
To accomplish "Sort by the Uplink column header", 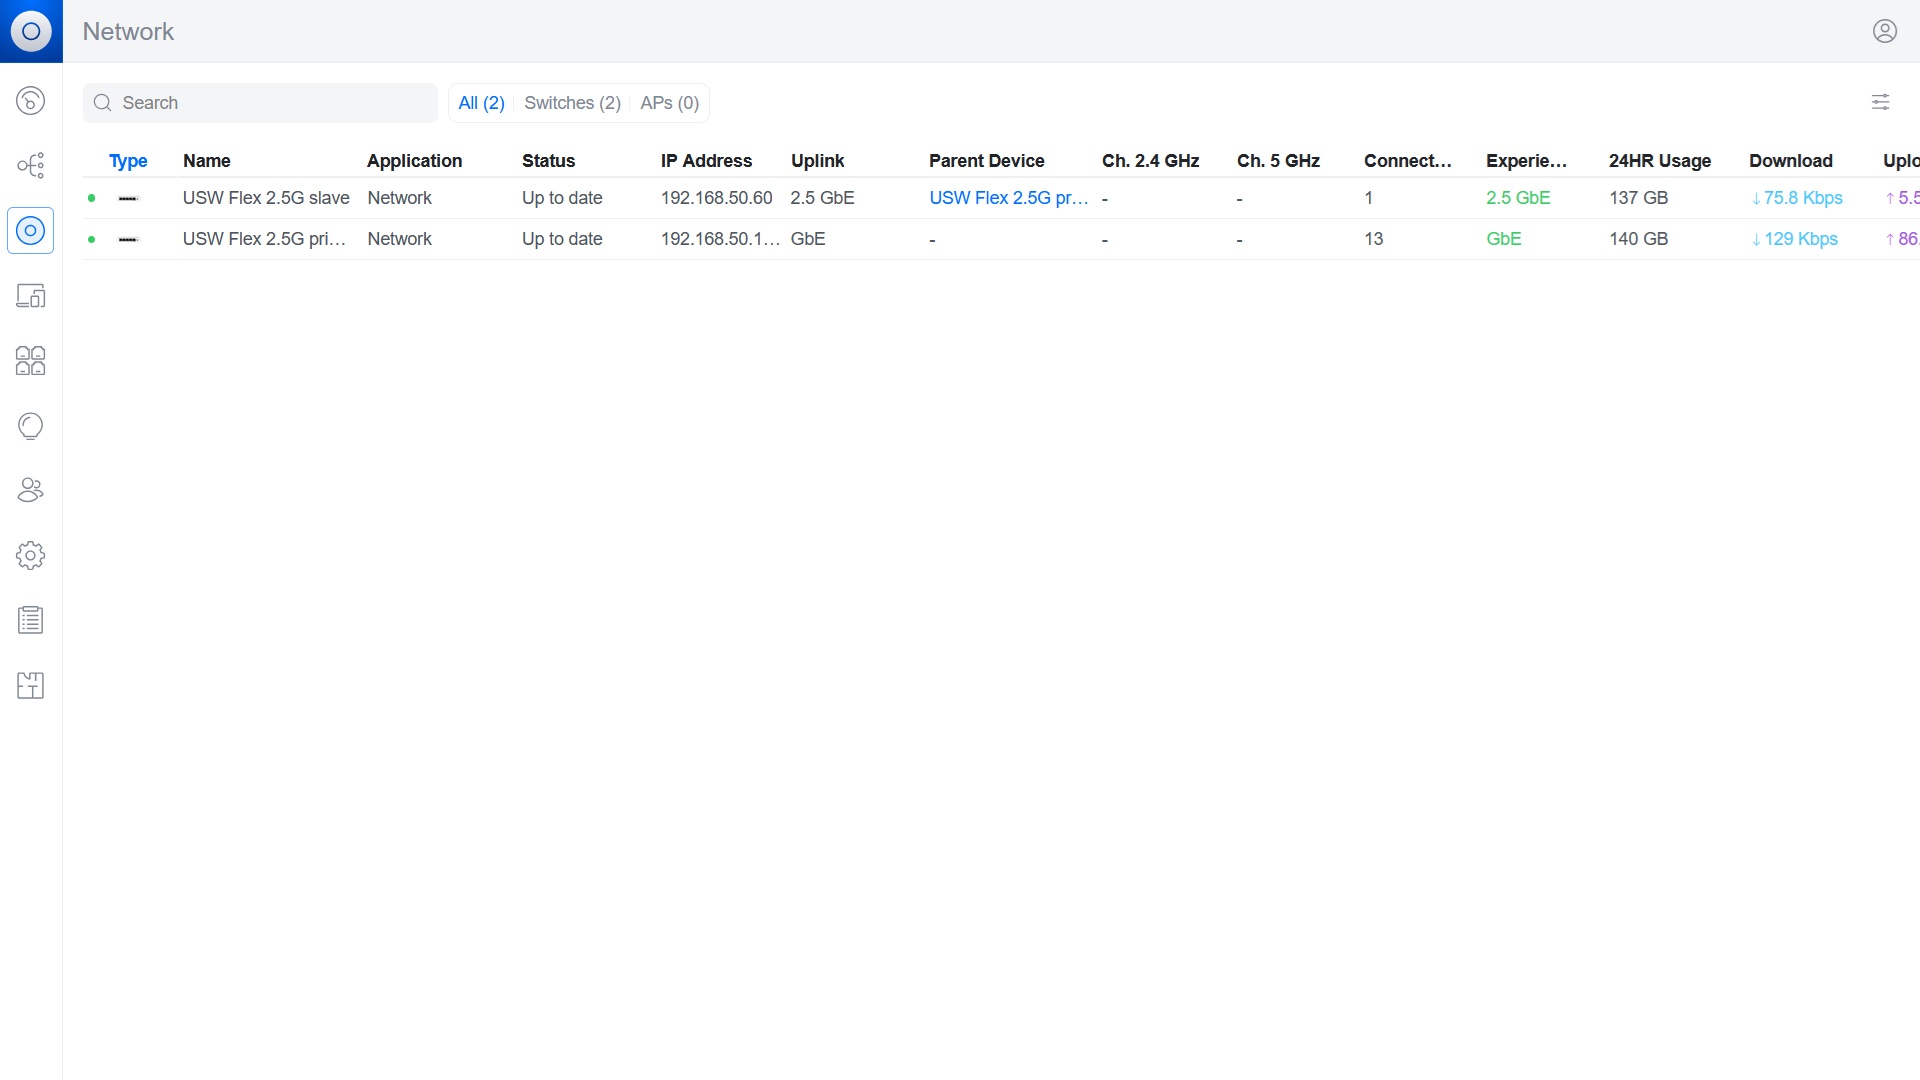I will point(817,161).
